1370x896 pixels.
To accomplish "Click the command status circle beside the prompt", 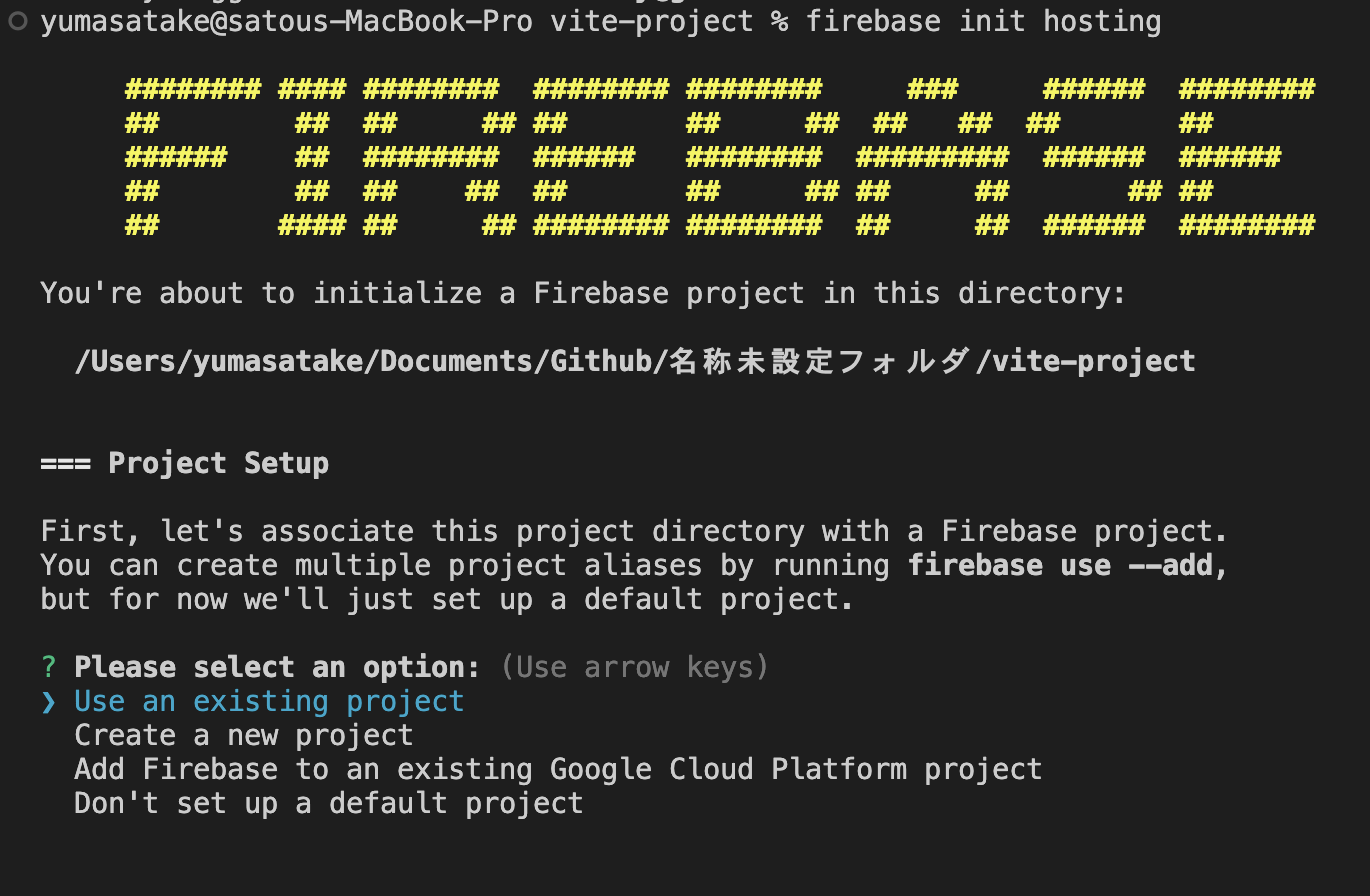I will [15, 21].
